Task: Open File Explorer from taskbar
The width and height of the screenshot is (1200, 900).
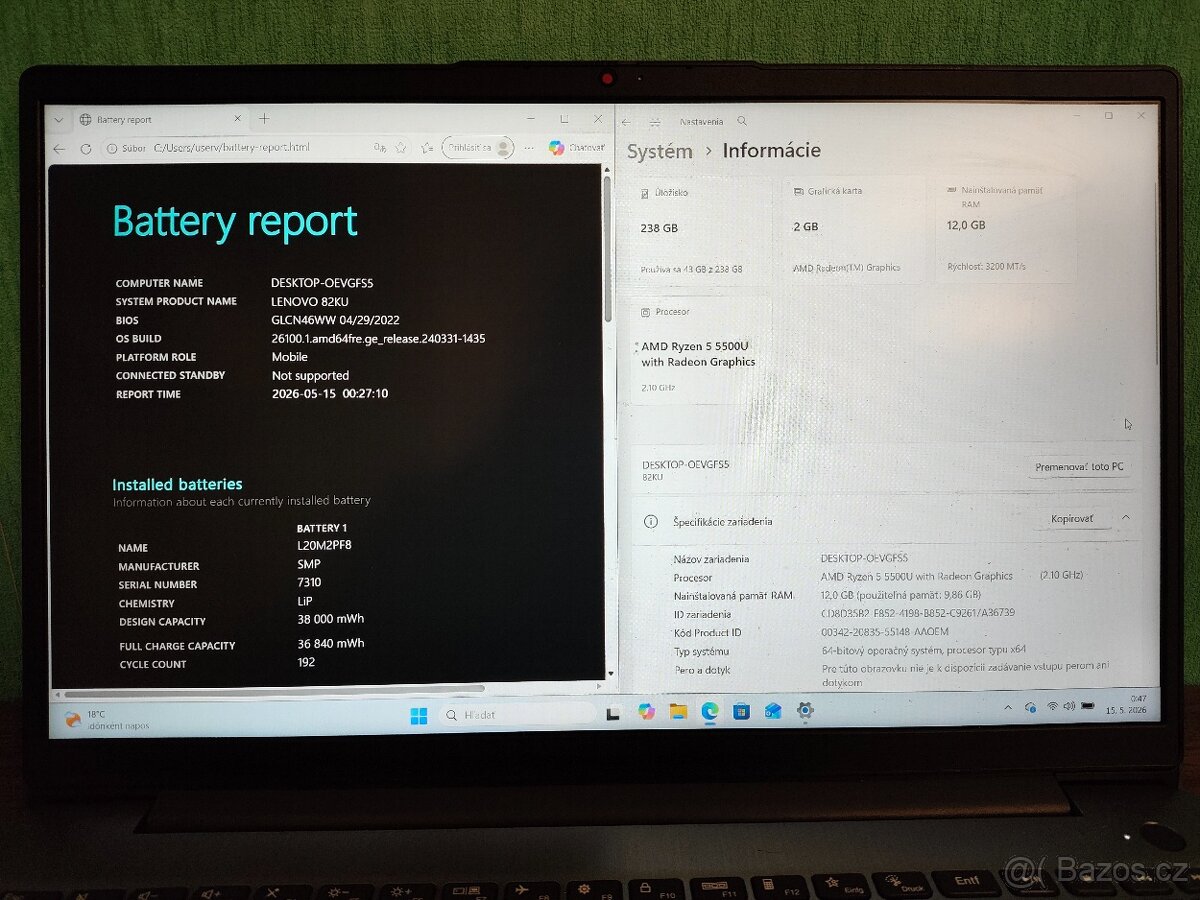Action: click(678, 711)
